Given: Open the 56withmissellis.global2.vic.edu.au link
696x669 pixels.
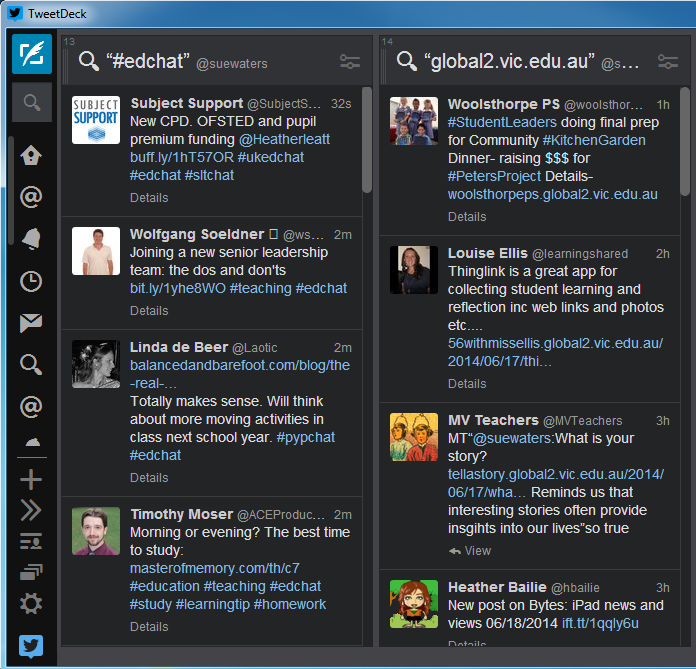Looking at the screenshot, I should click(555, 352).
